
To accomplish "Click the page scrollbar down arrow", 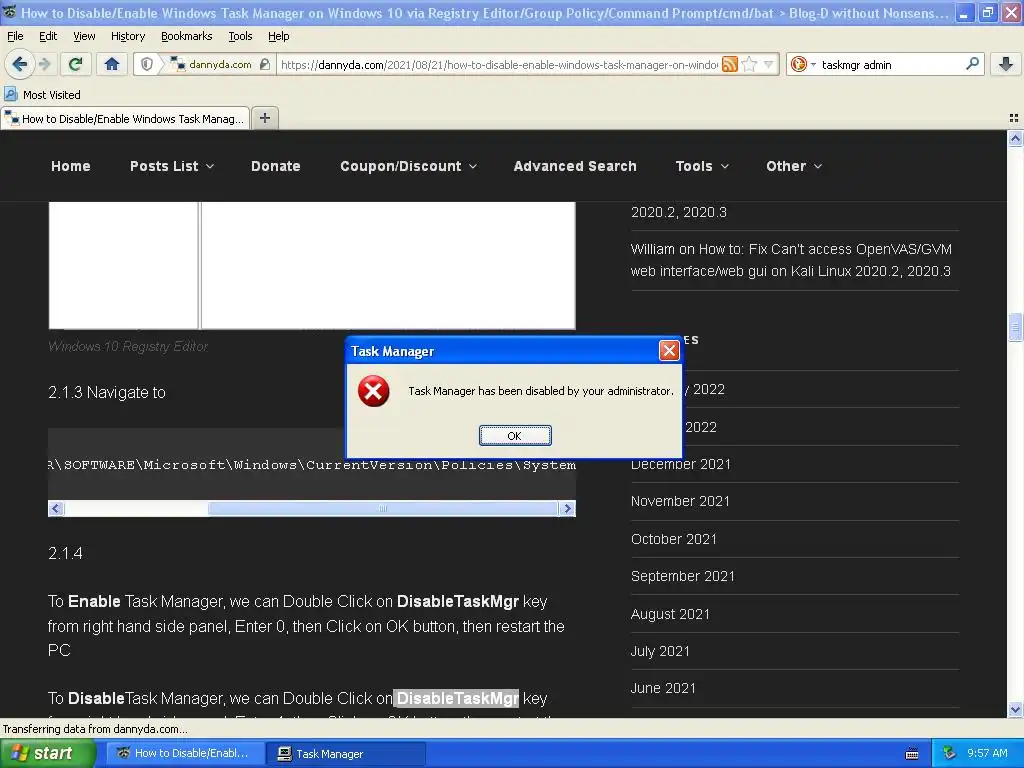I will tap(1015, 709).
